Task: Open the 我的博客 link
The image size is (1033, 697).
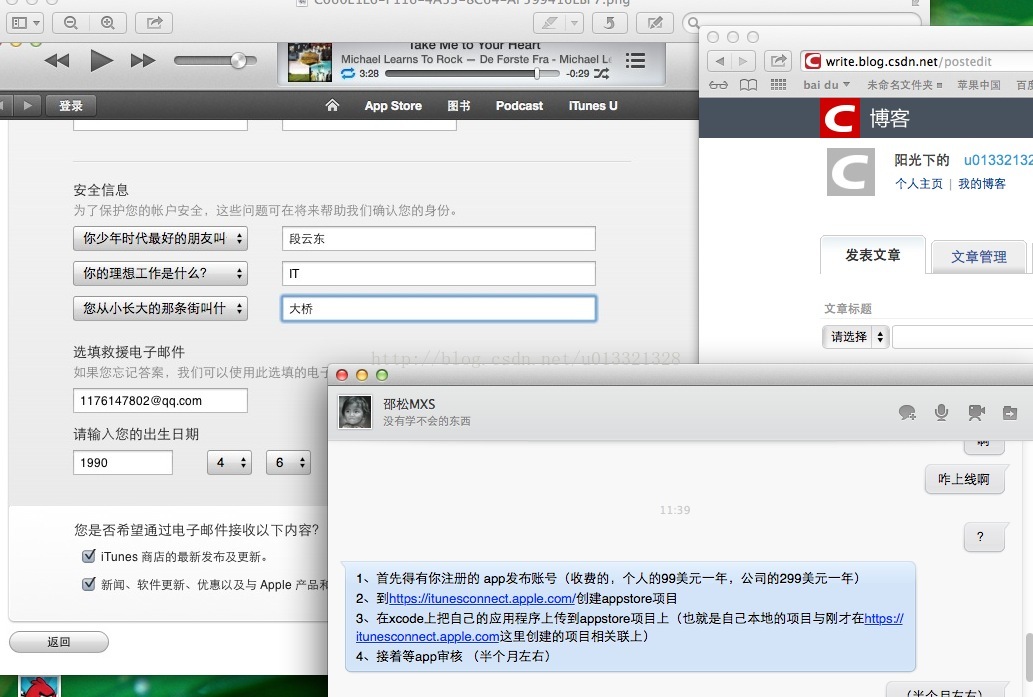Action: [982, 184]
